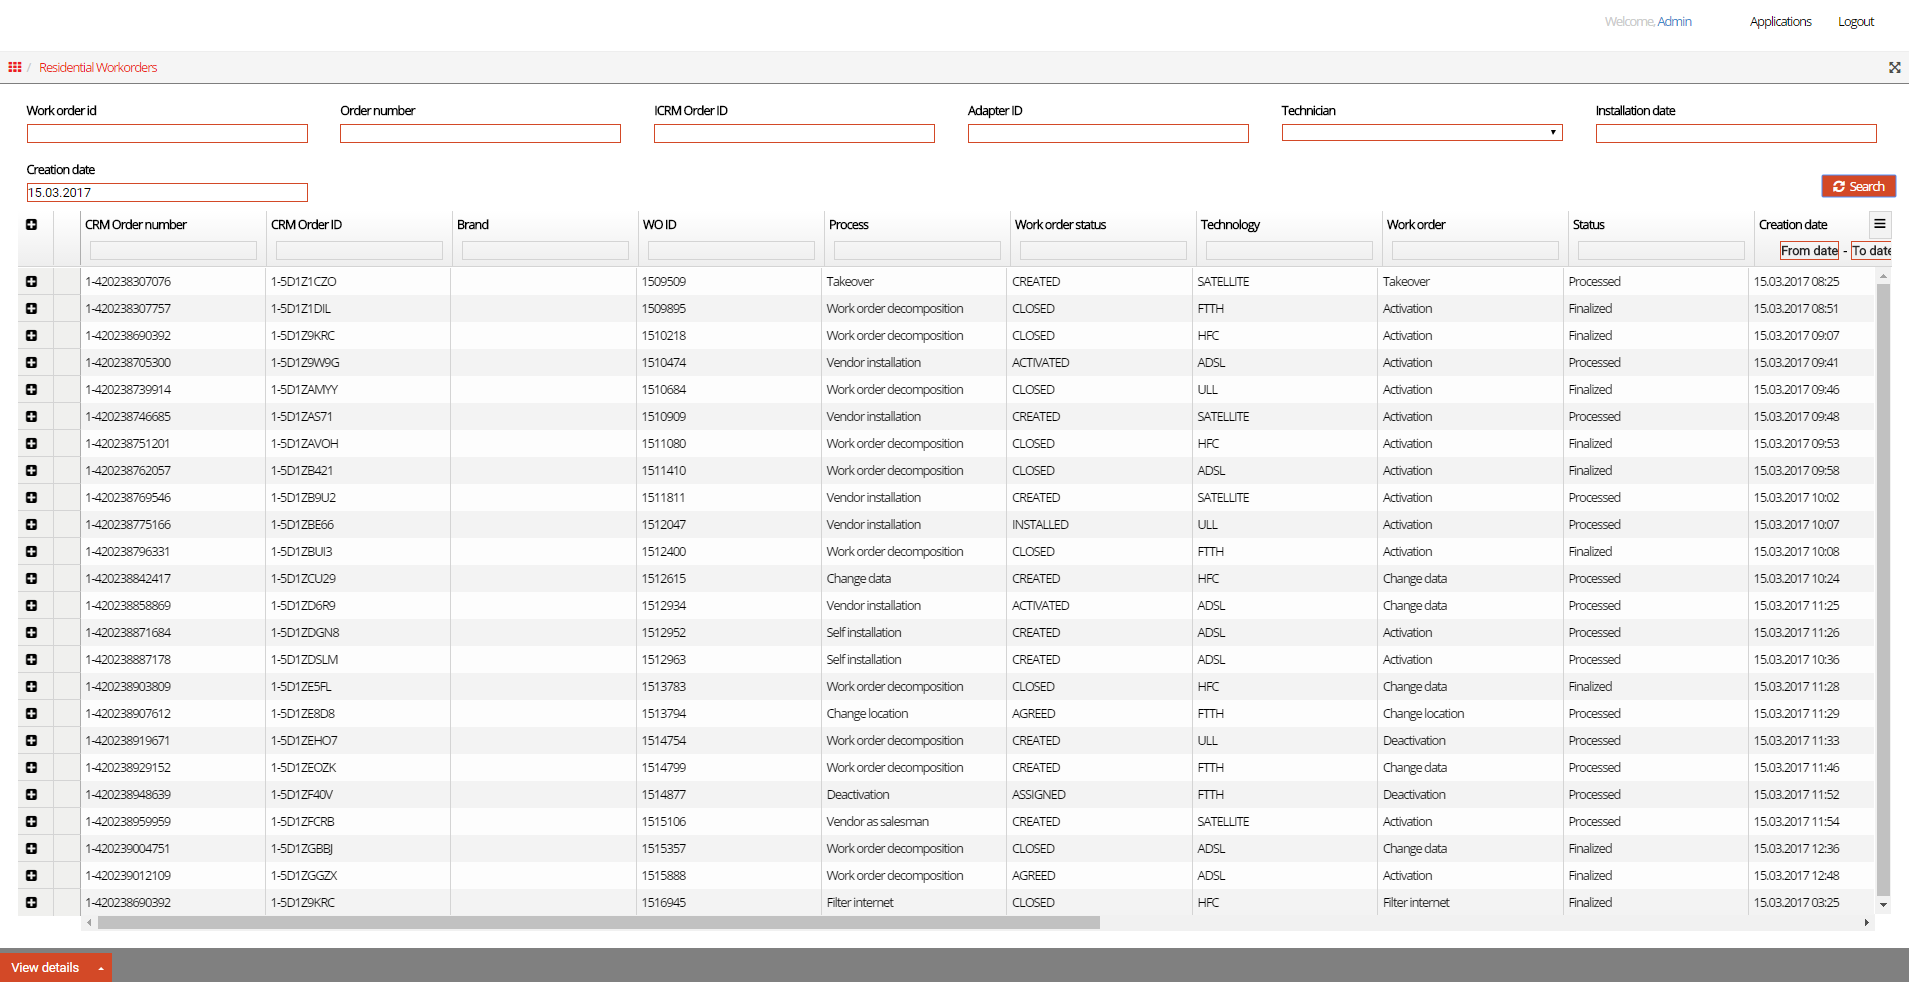Screen dimensions: 1909x982
Task: Focus the Adapter ID field
Action: click(1108, 133)
